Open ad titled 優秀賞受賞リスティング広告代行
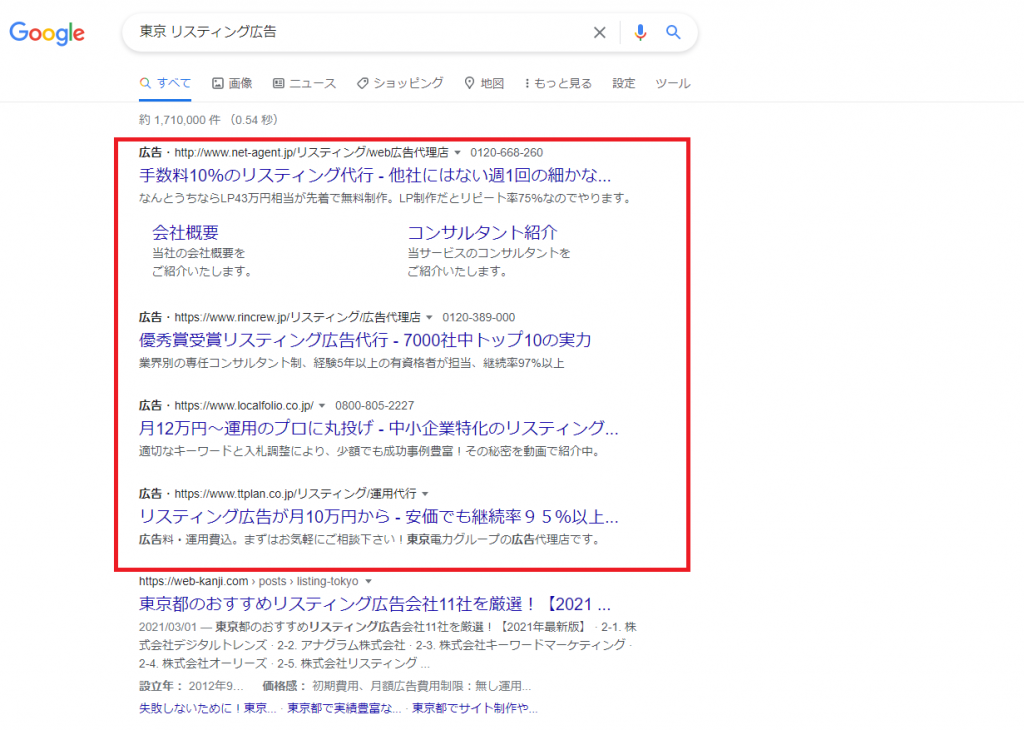 (365, 340)
